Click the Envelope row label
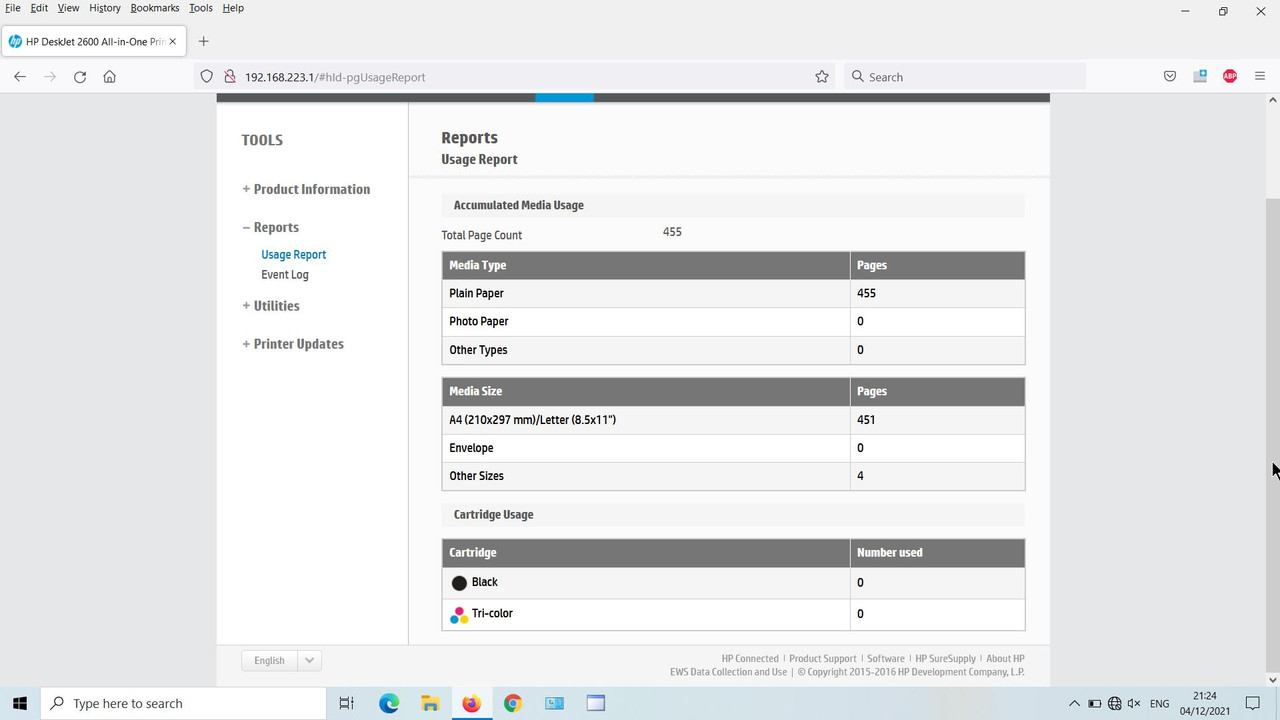 471,448
